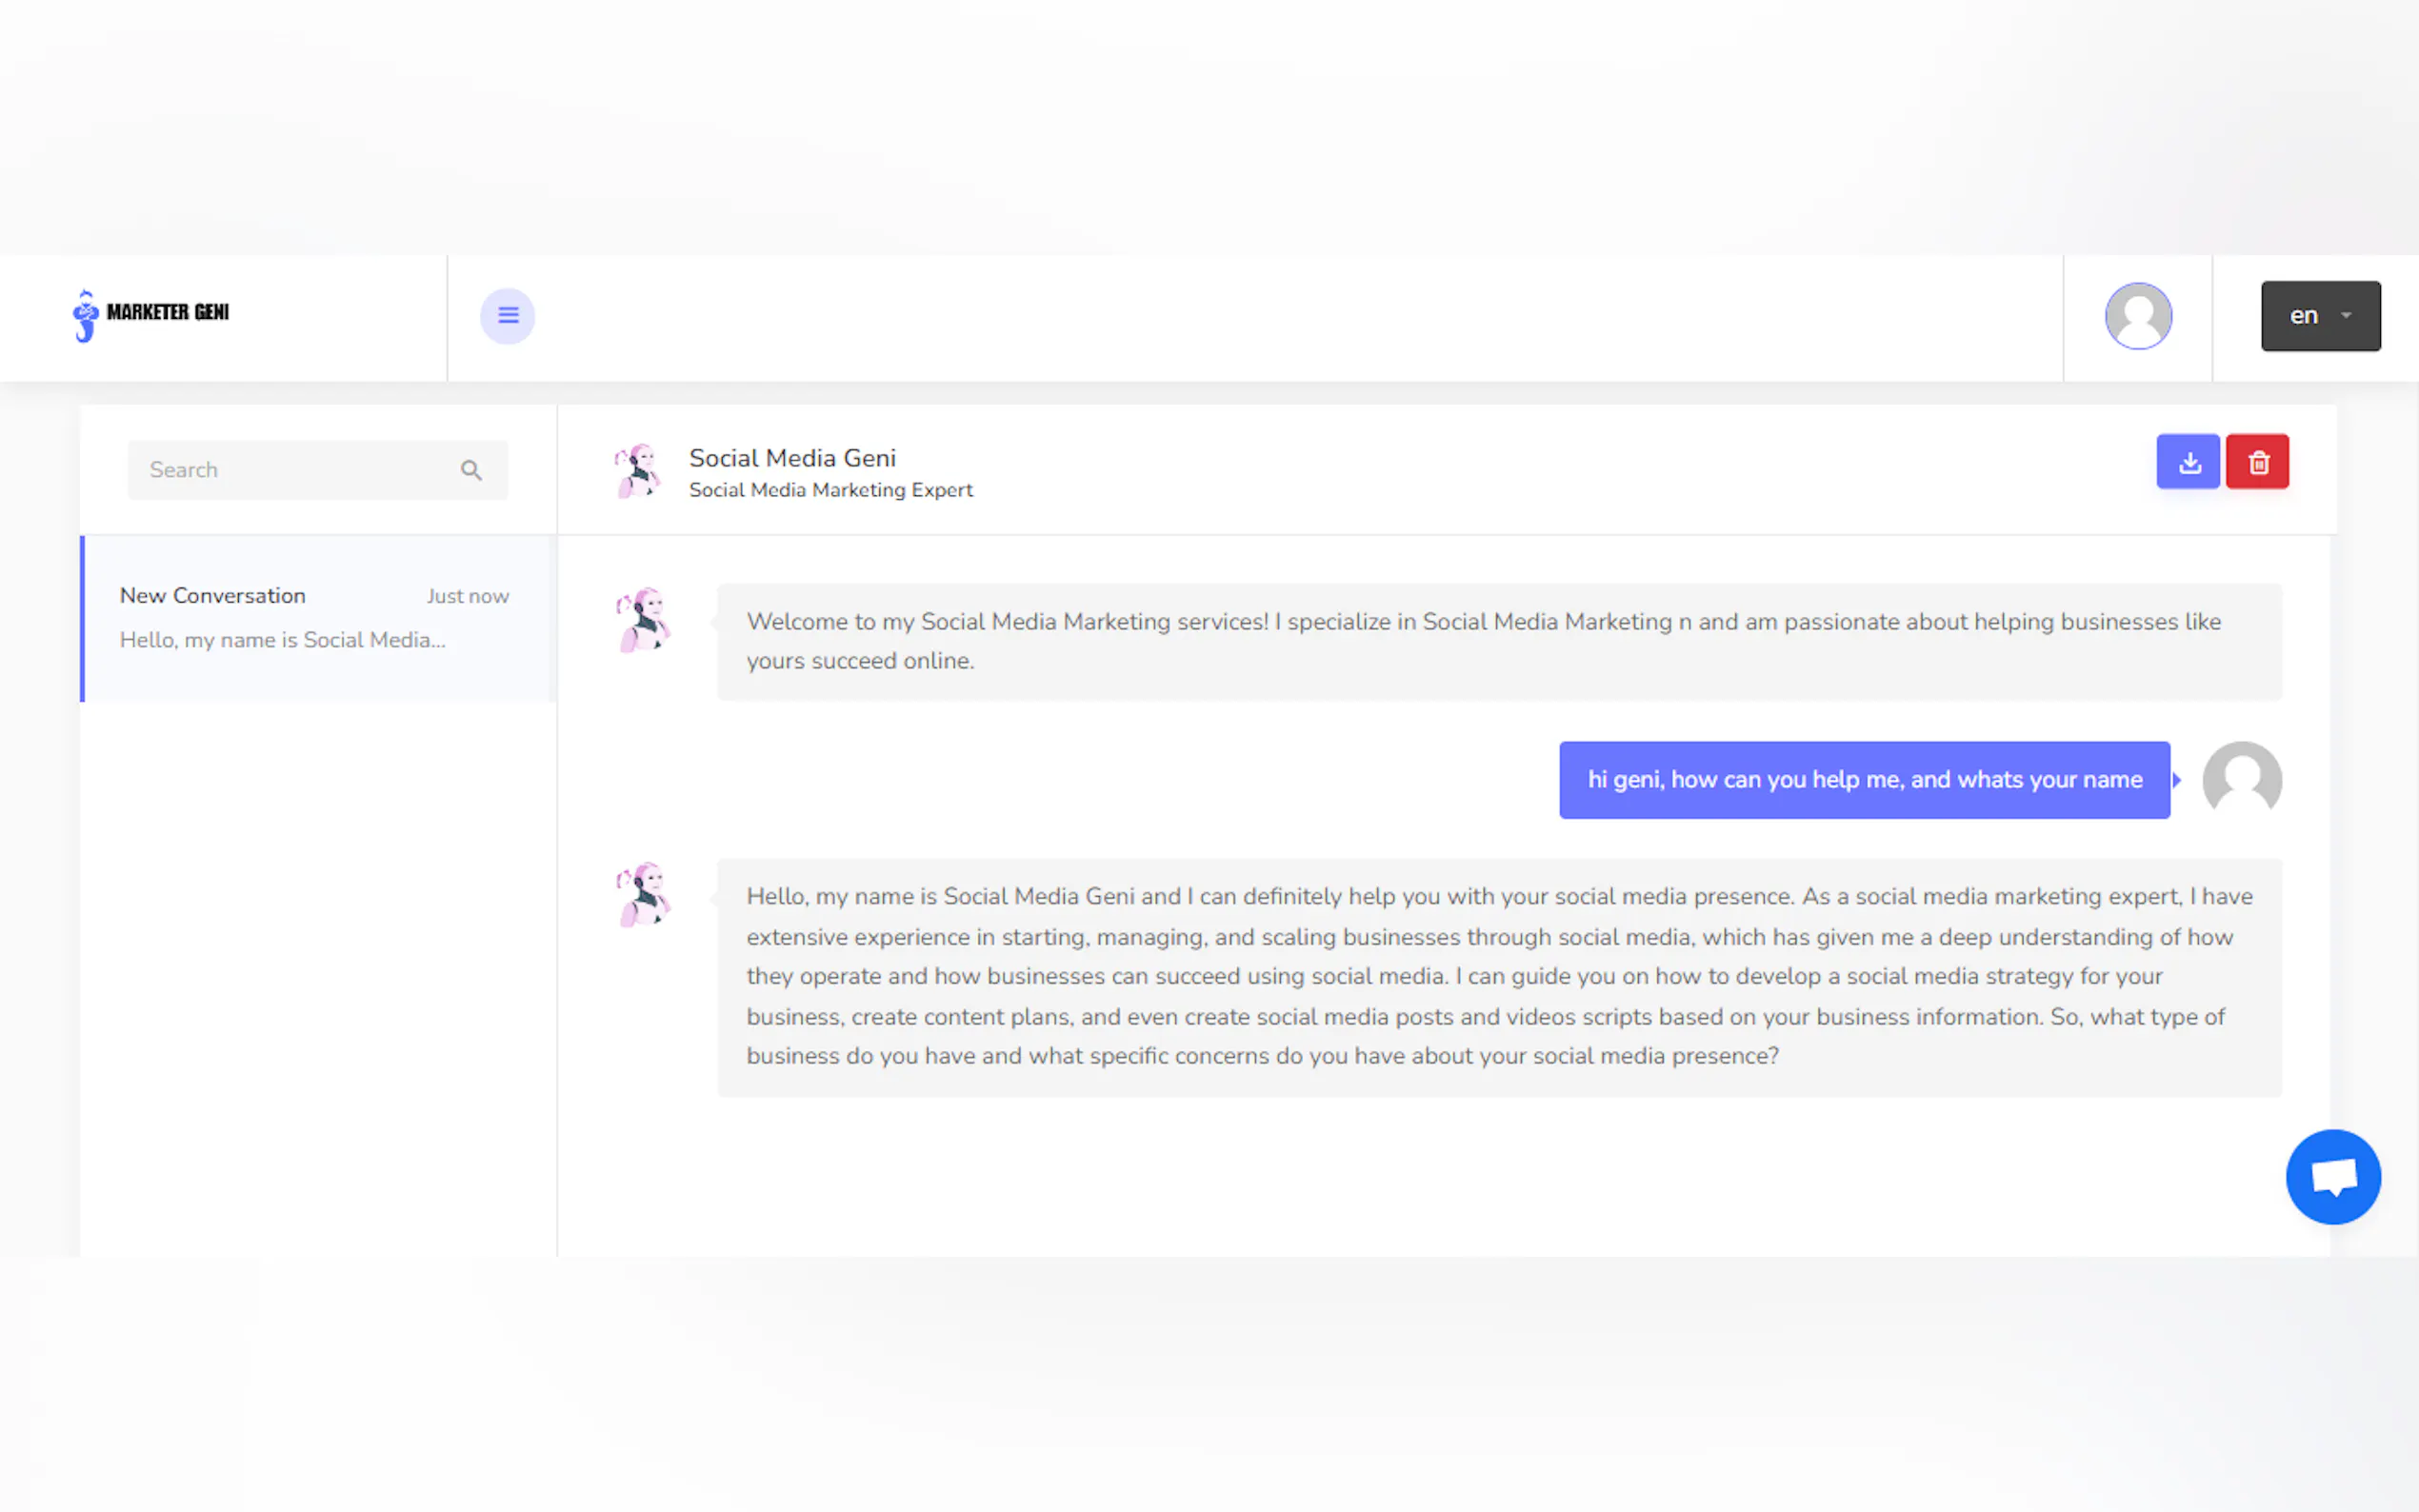Click bot avatar next to long reply
This screenshot has width=2419, height=1512.
[643, 895]
